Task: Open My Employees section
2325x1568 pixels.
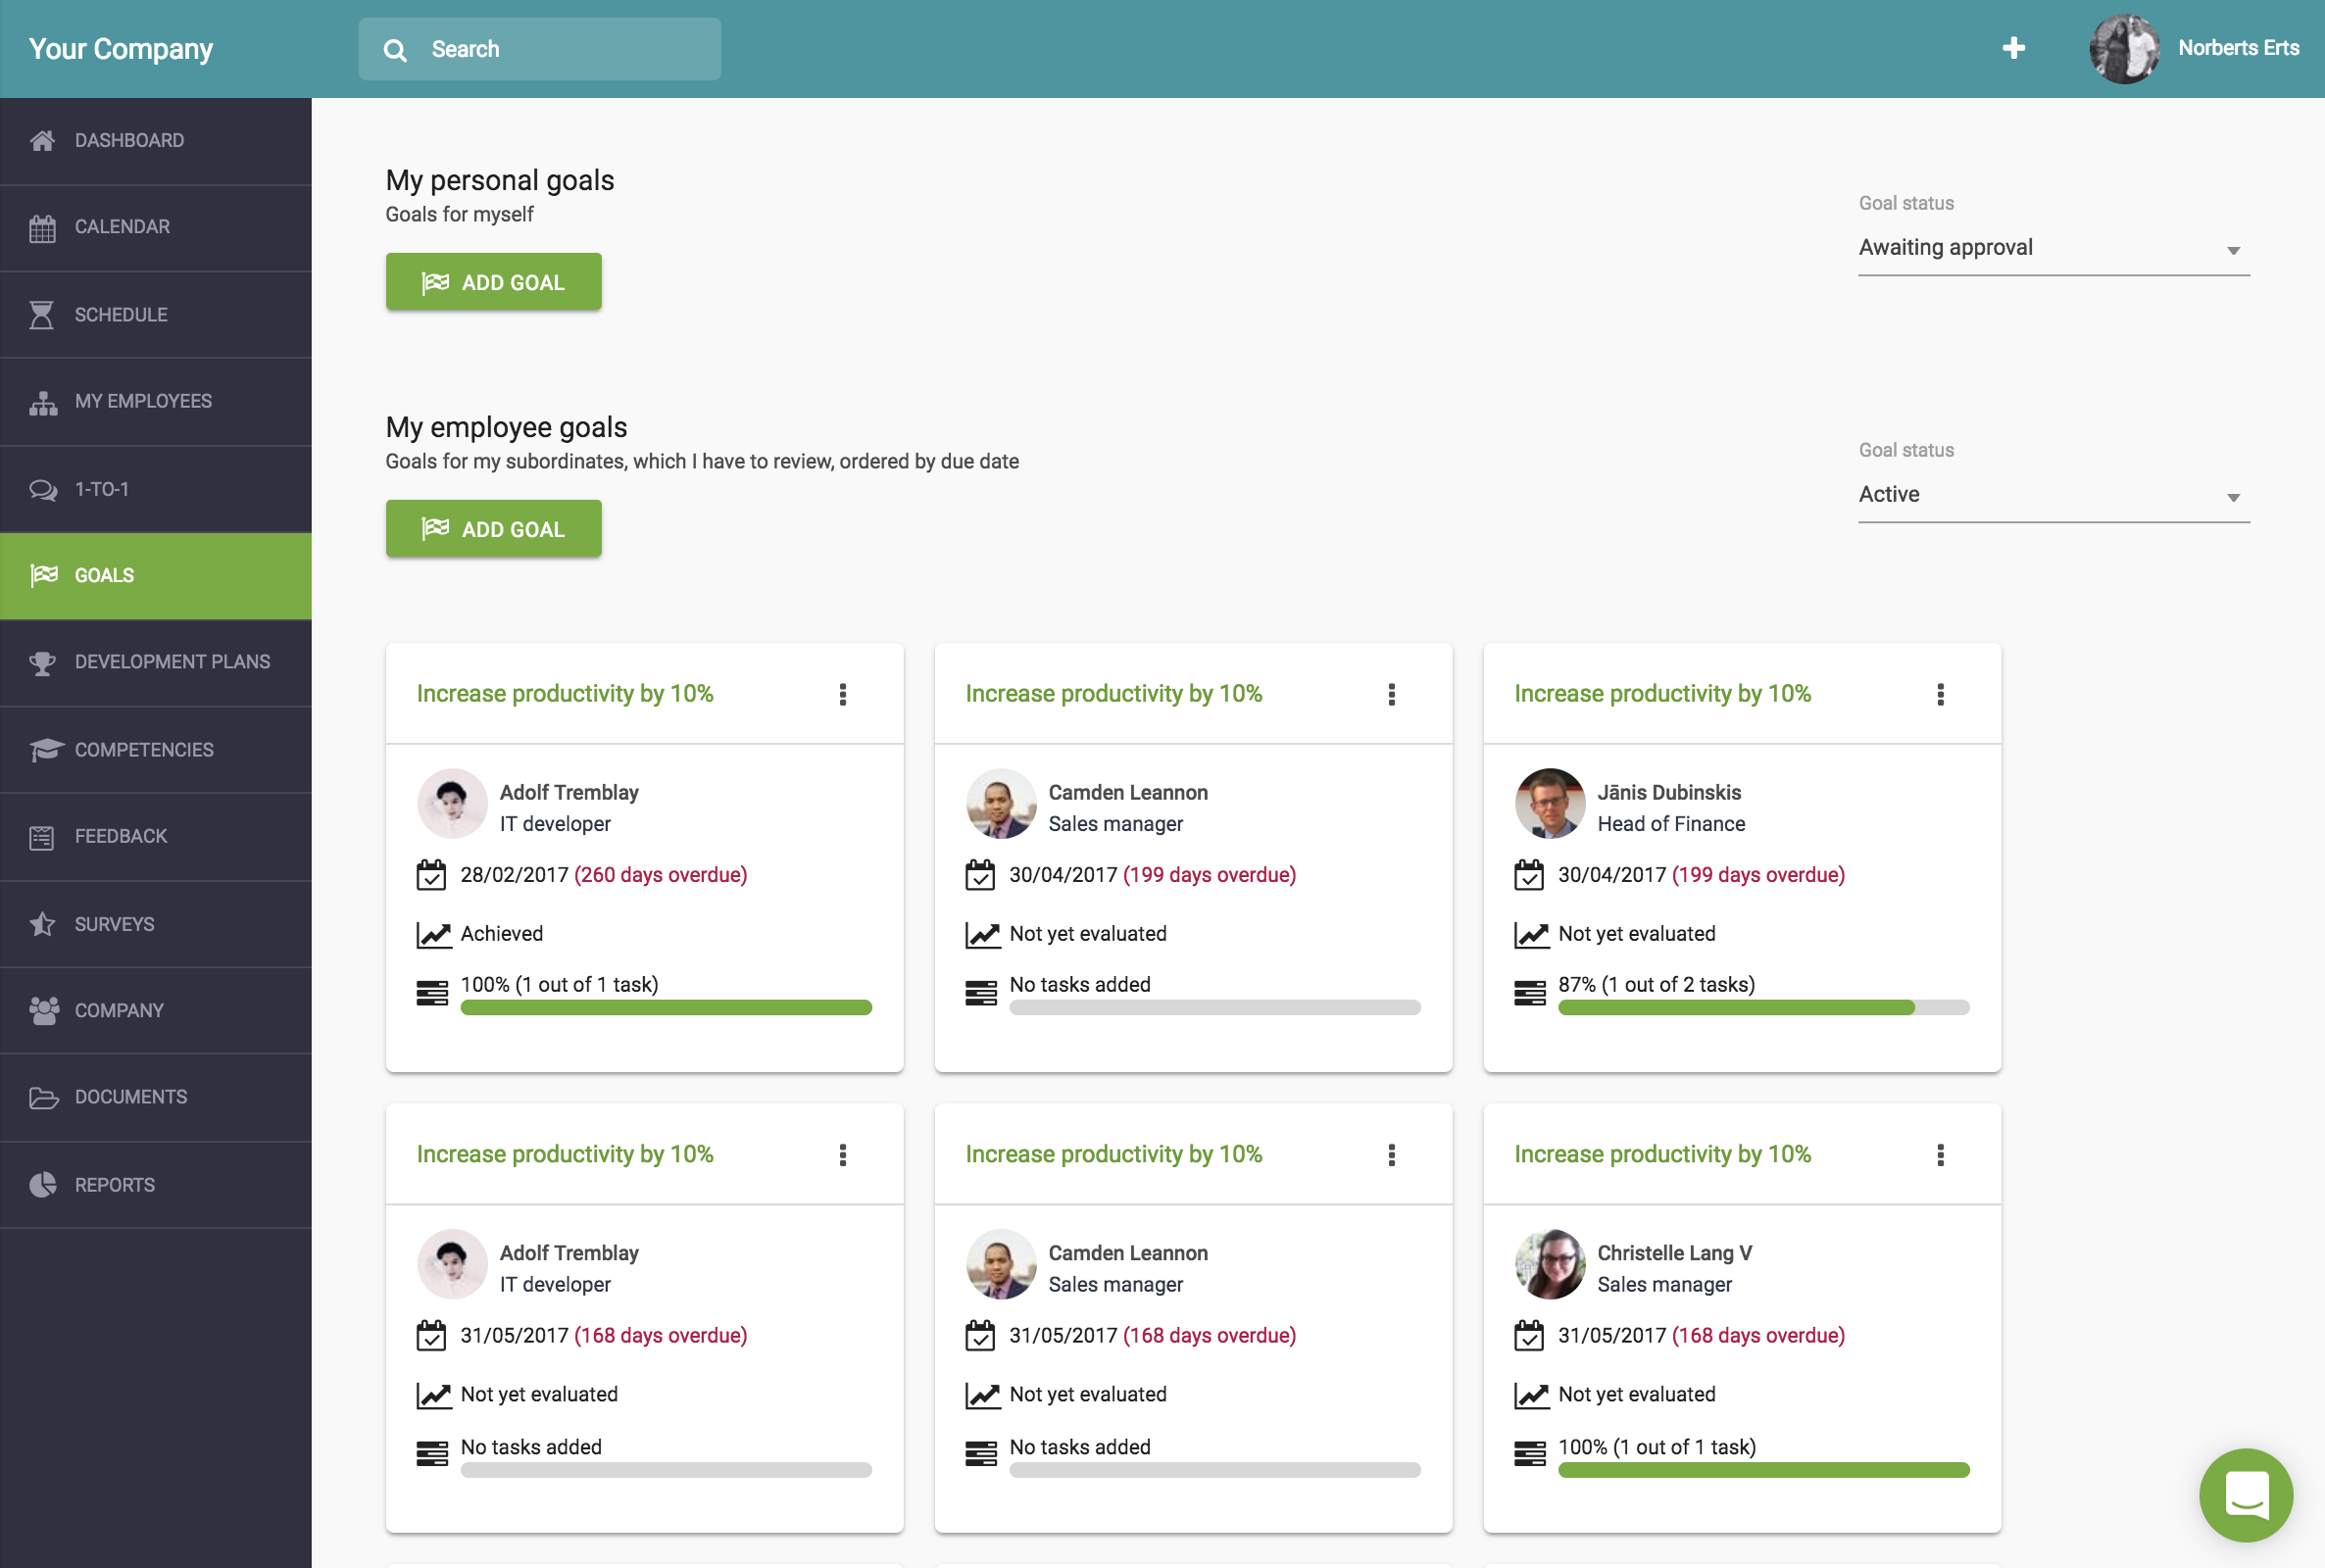Action: (142, 401)
